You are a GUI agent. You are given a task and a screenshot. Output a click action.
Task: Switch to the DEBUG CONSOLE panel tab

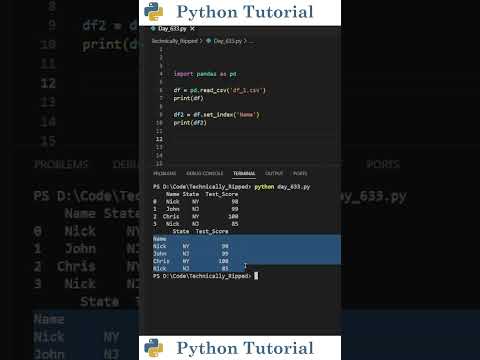(204, 173)
